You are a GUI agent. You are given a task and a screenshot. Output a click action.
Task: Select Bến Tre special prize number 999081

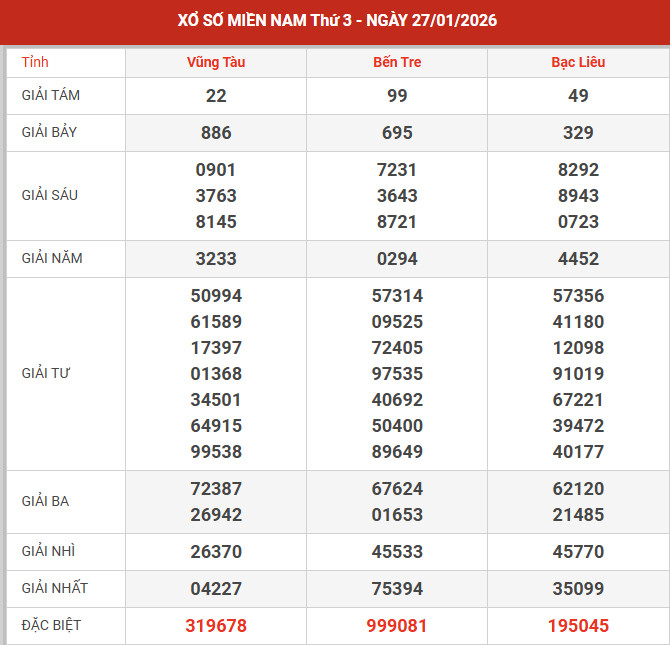397,626
